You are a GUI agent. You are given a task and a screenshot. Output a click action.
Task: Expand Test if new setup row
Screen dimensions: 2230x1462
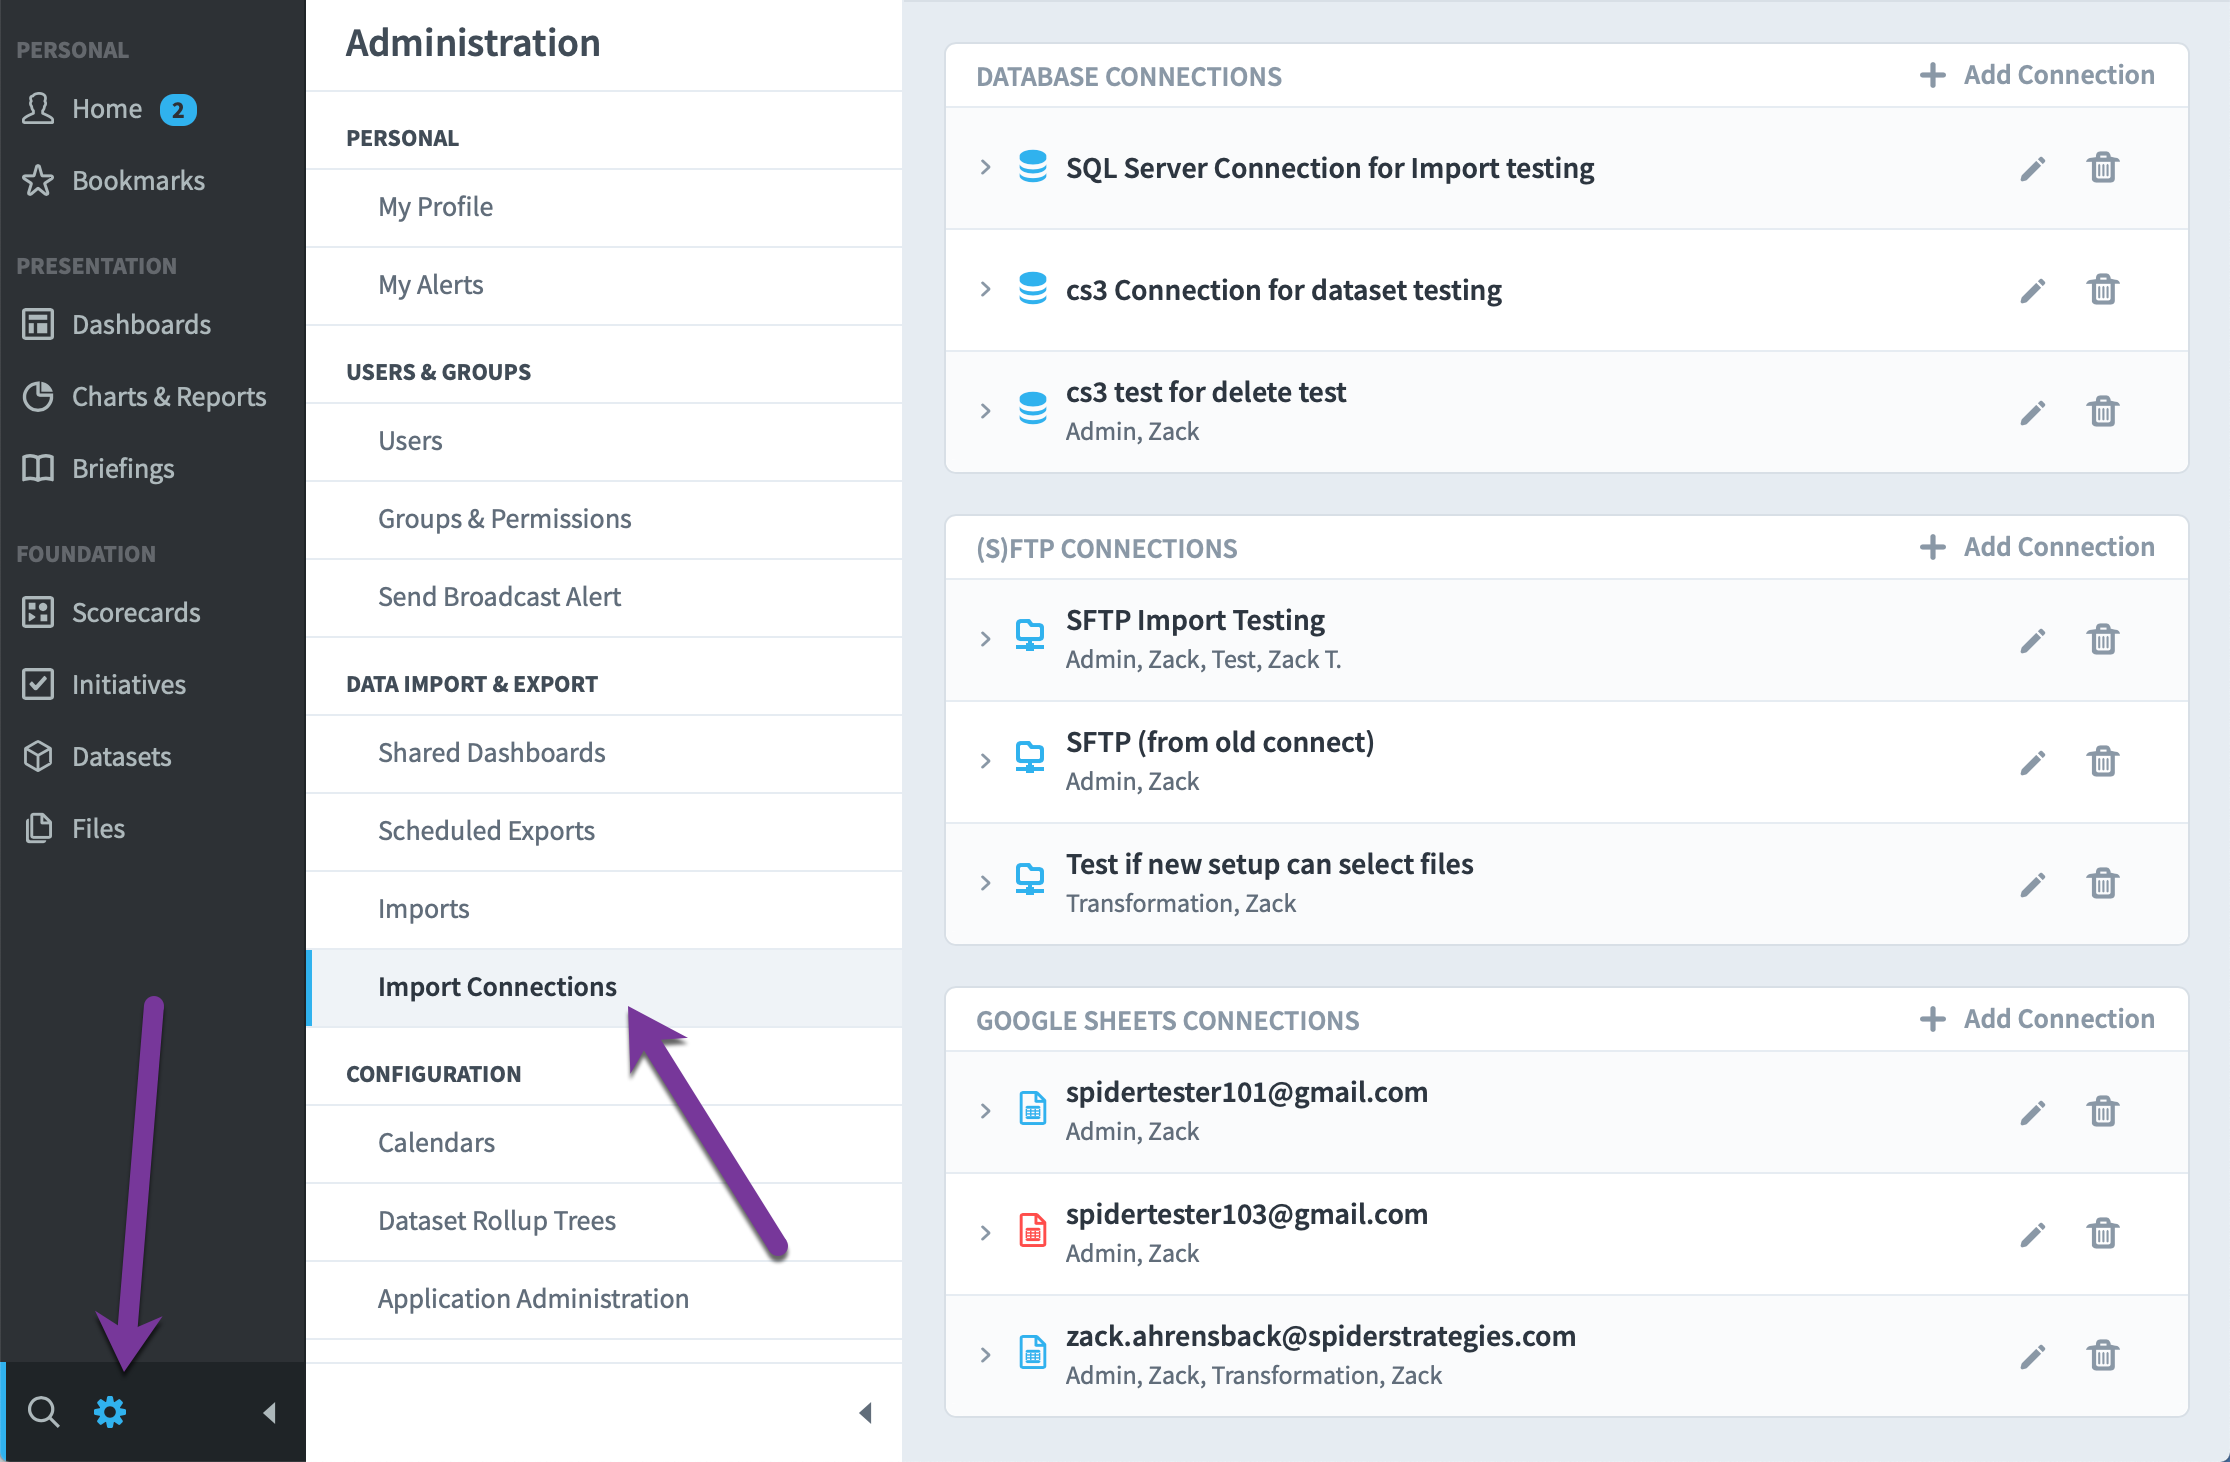click(x=985, y=883)
